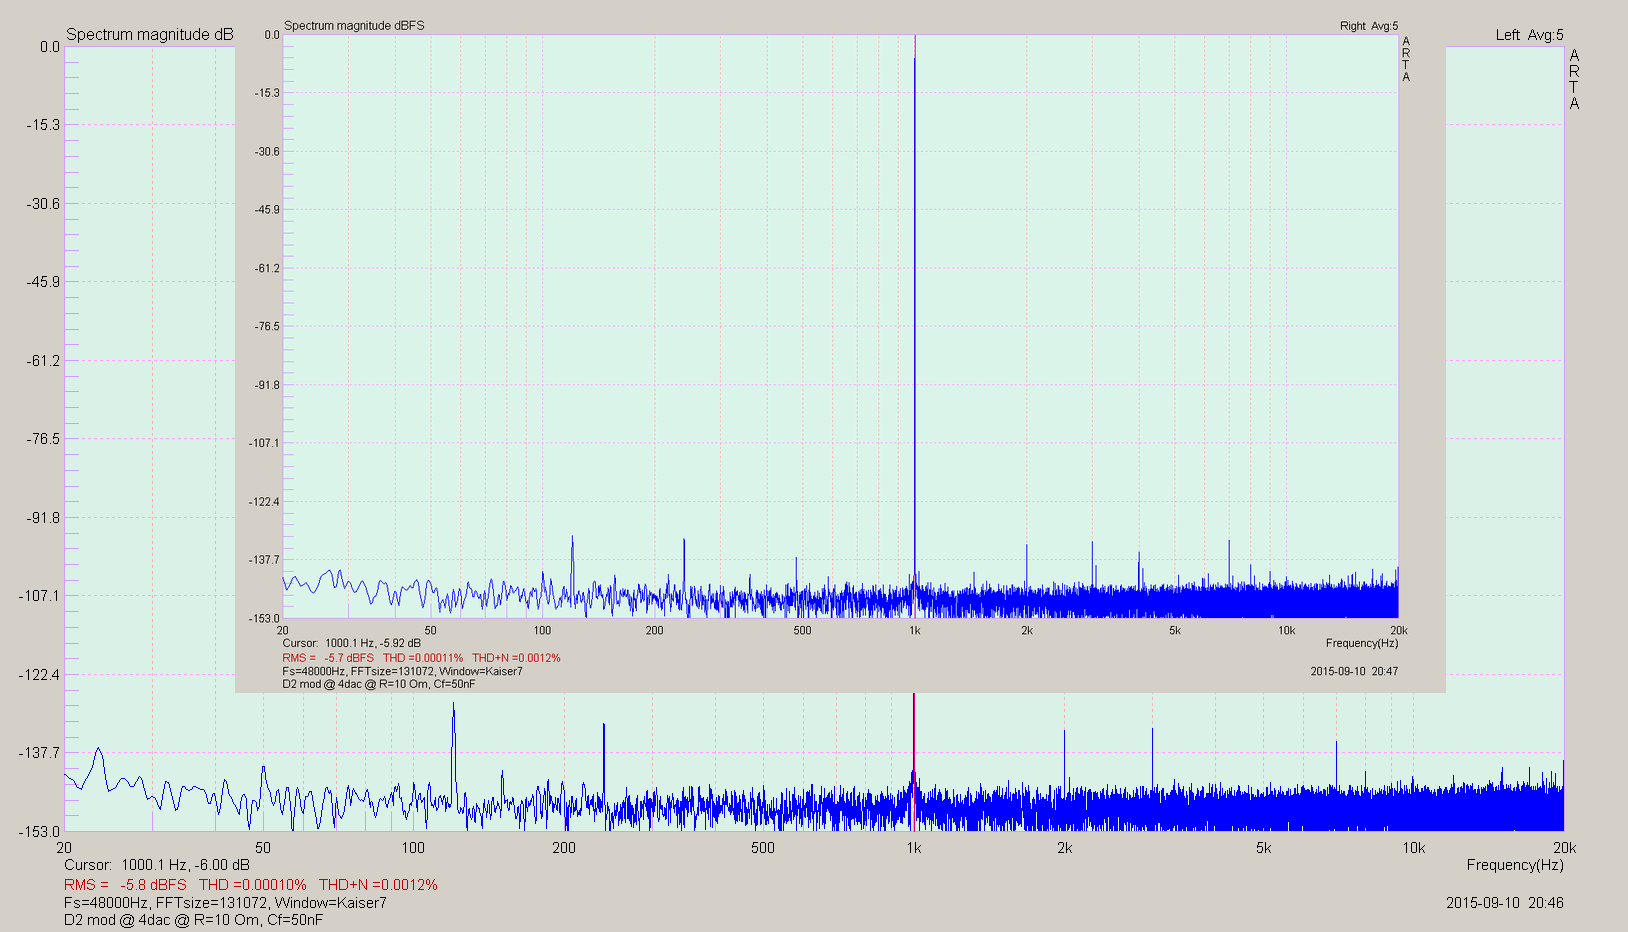Click the '-107.1' y-axis label of Left plot
The height and width of the screenshot is (932, 1628).
(x=39, y=596)
